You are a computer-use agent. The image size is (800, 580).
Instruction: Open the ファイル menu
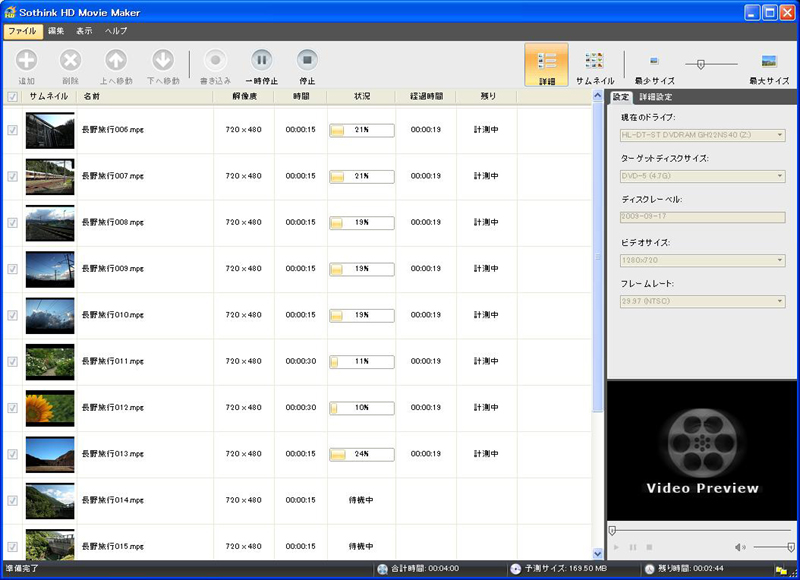(21, 31)
